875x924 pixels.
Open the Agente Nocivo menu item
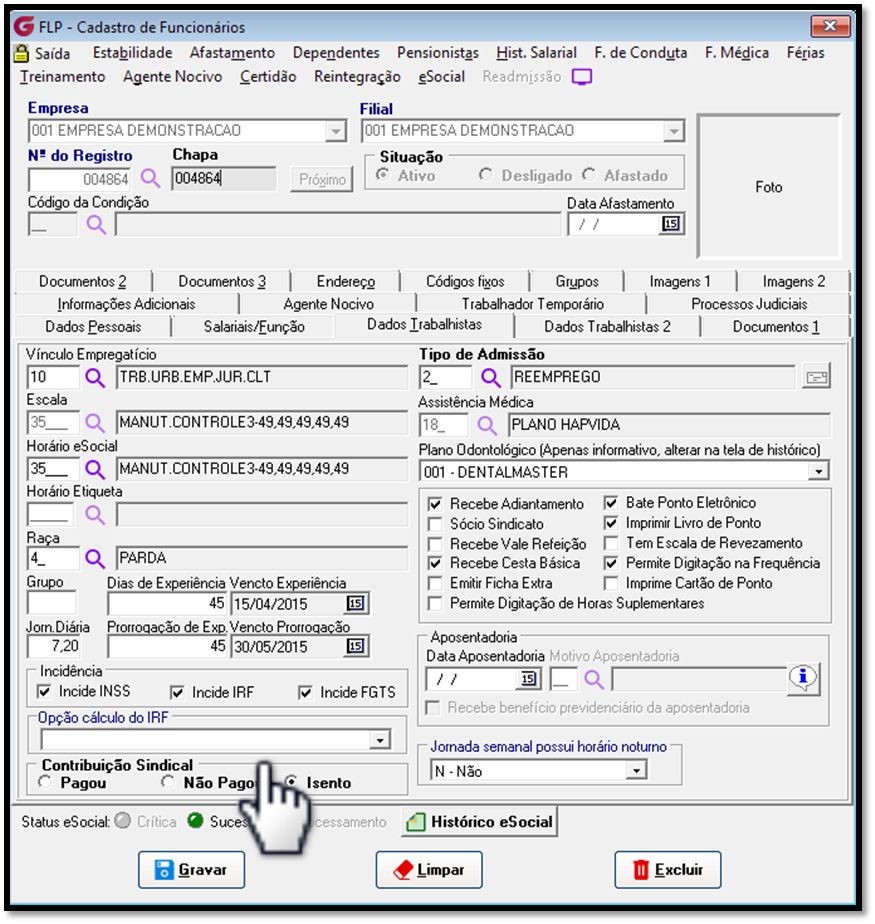pos(173,77)
